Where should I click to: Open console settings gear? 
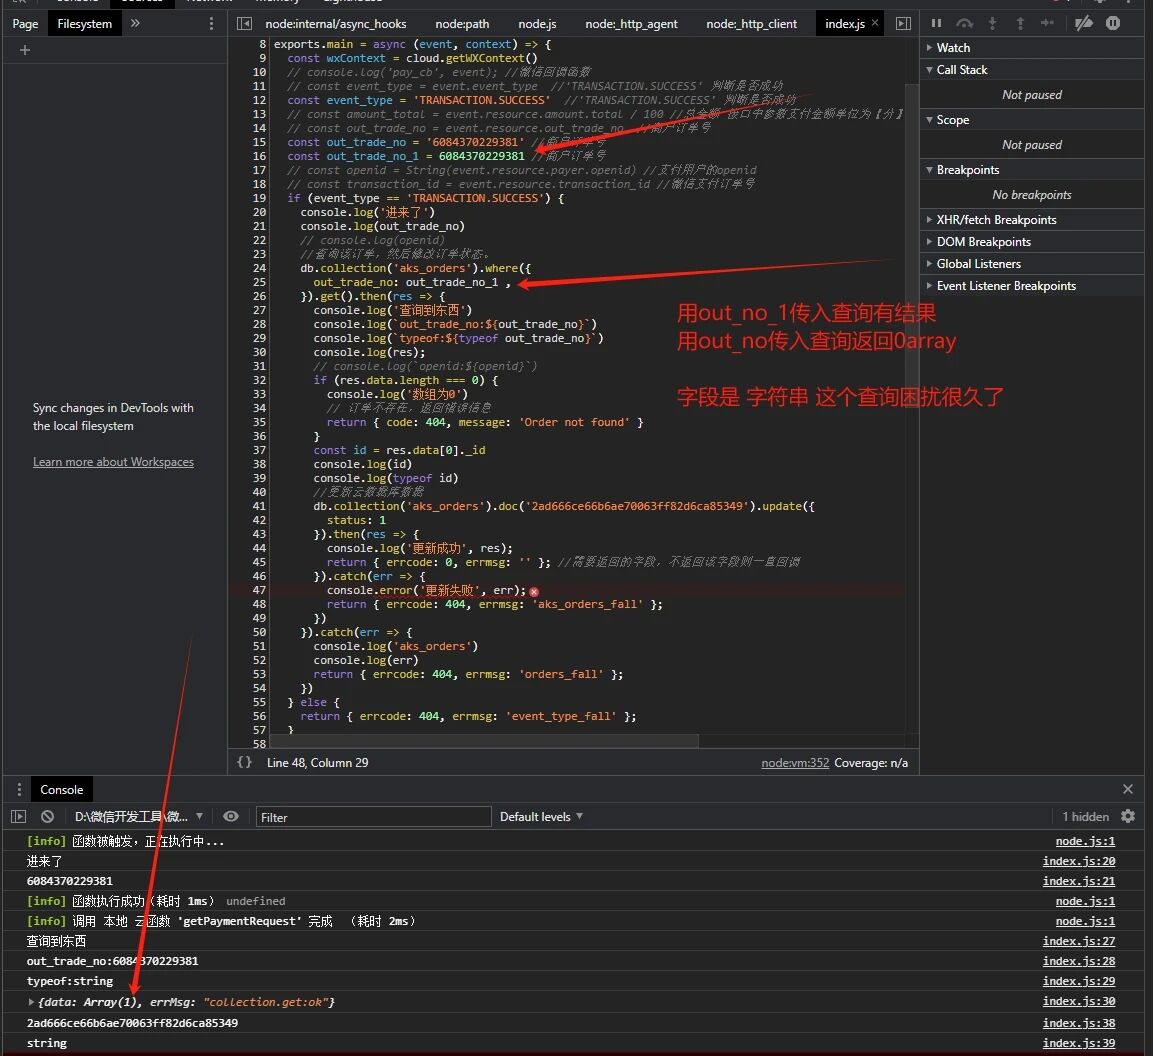1128,816
